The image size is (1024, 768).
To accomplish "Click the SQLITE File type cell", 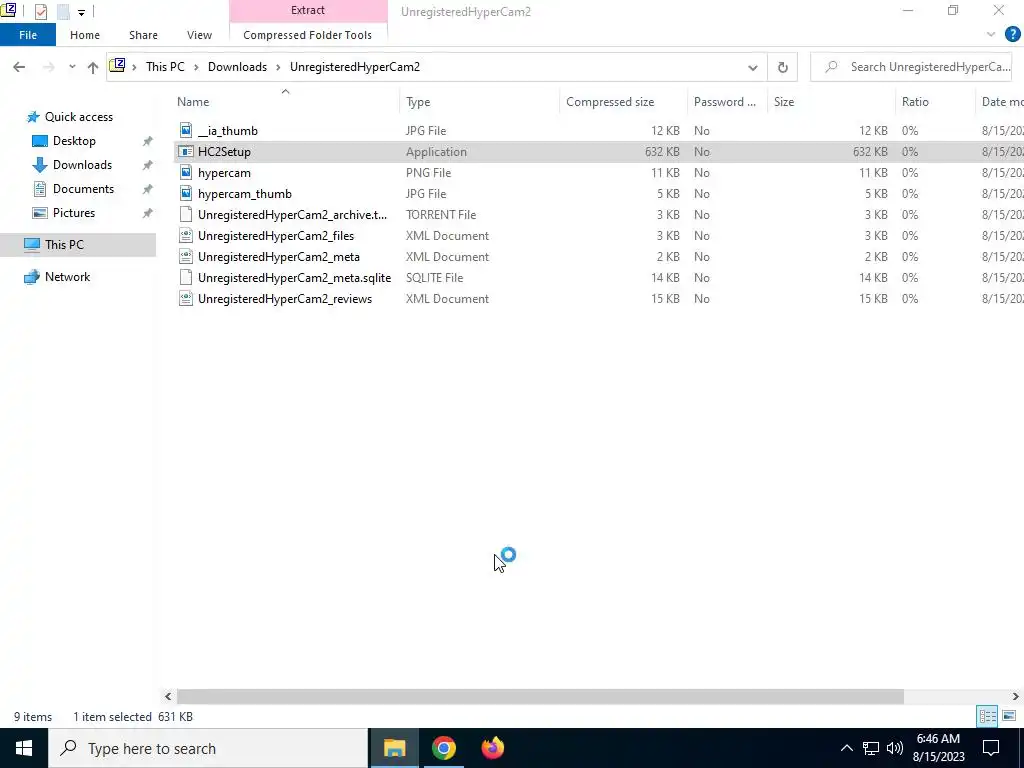I will pyautogui.click(x=434, y=278).
